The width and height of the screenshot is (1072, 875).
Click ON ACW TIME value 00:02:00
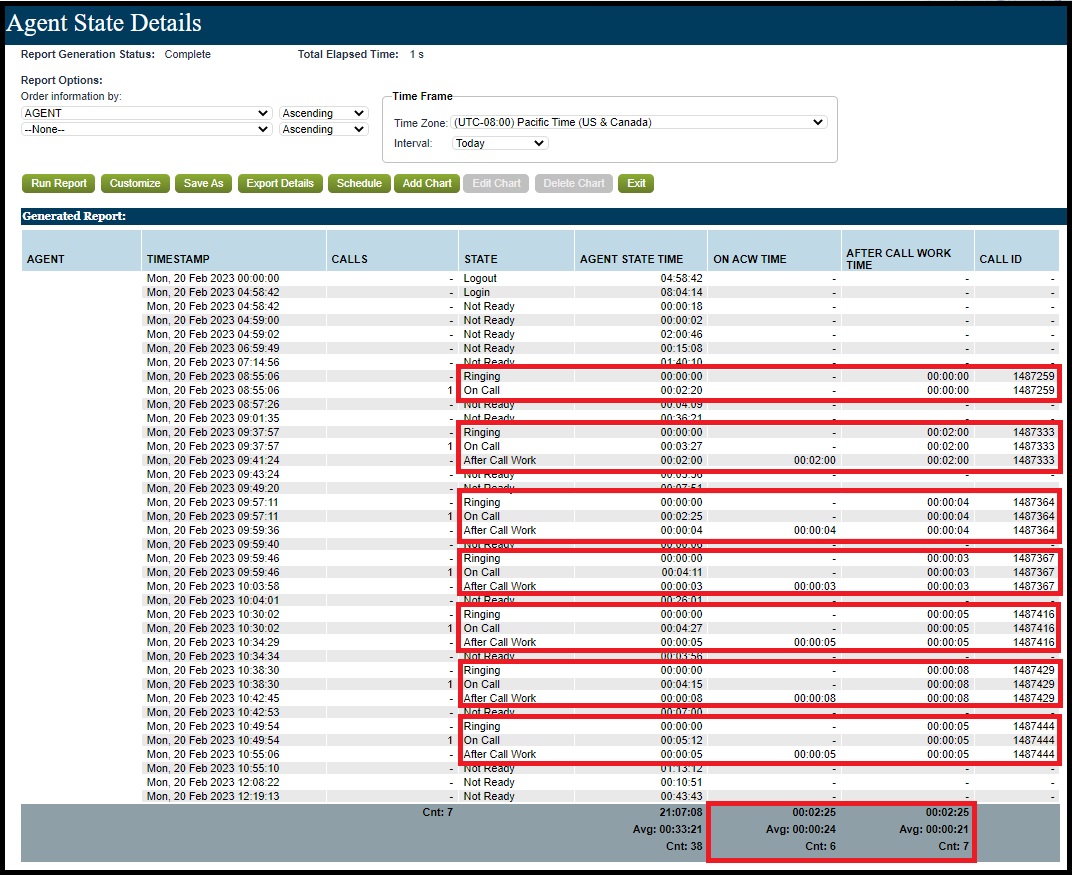point(814,460)
